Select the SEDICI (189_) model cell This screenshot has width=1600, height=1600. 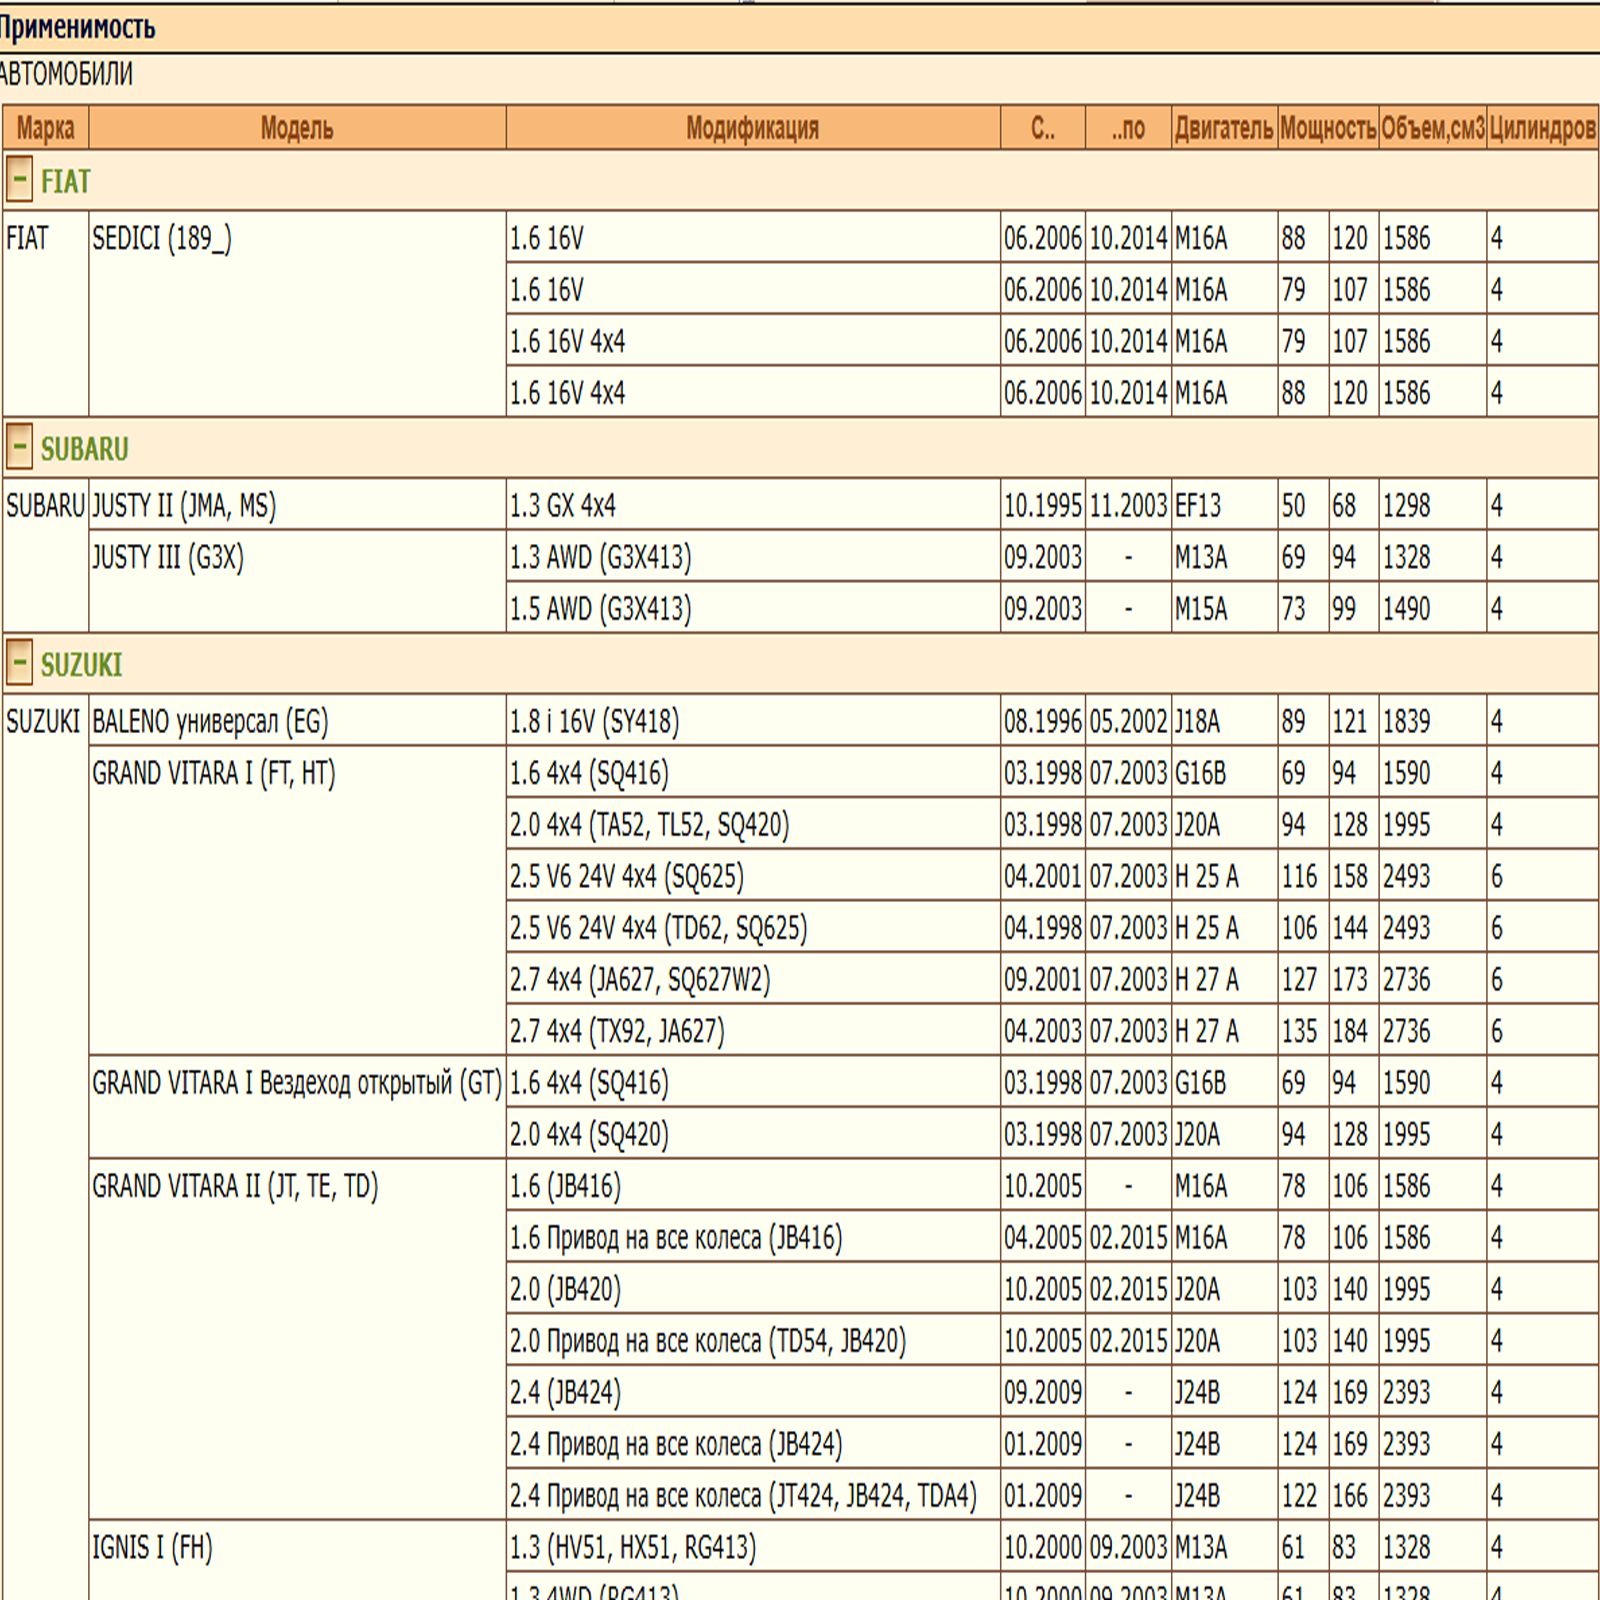[162, 239]
